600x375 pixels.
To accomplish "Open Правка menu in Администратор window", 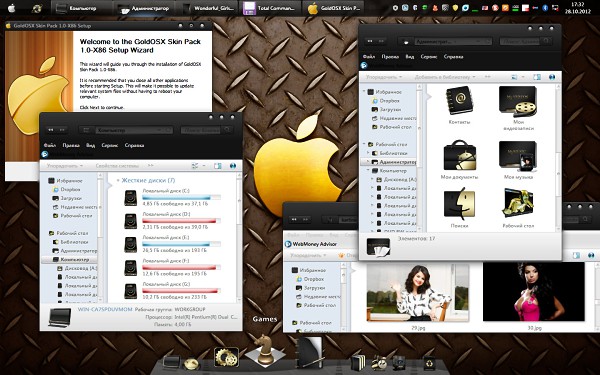I will click(x=390, y=57).
